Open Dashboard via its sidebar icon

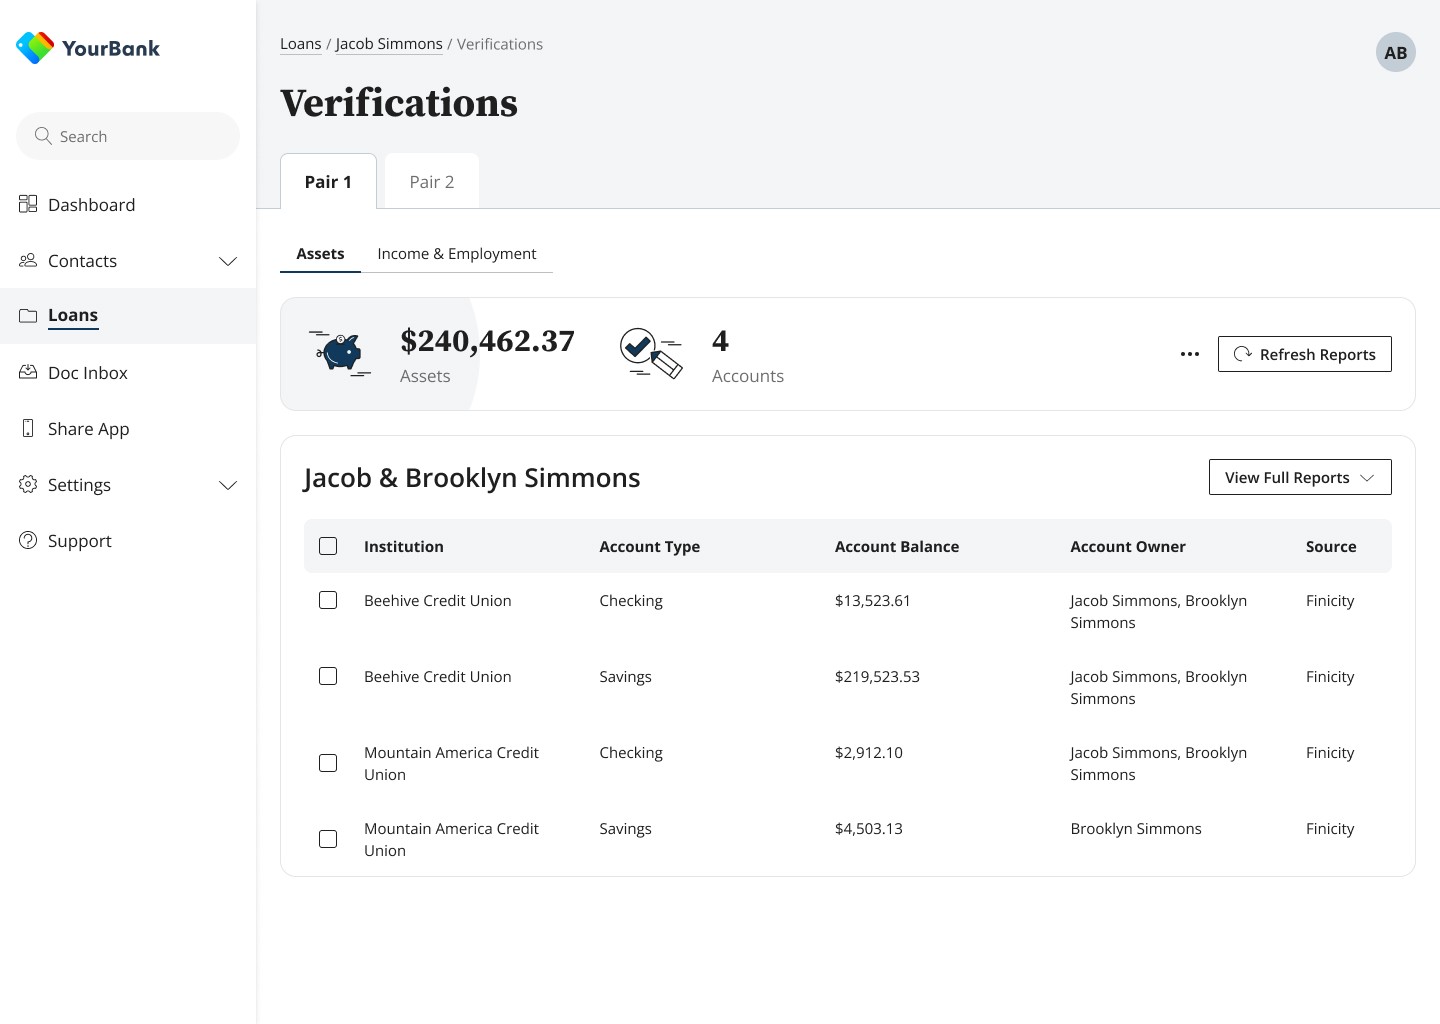point(28,204)
